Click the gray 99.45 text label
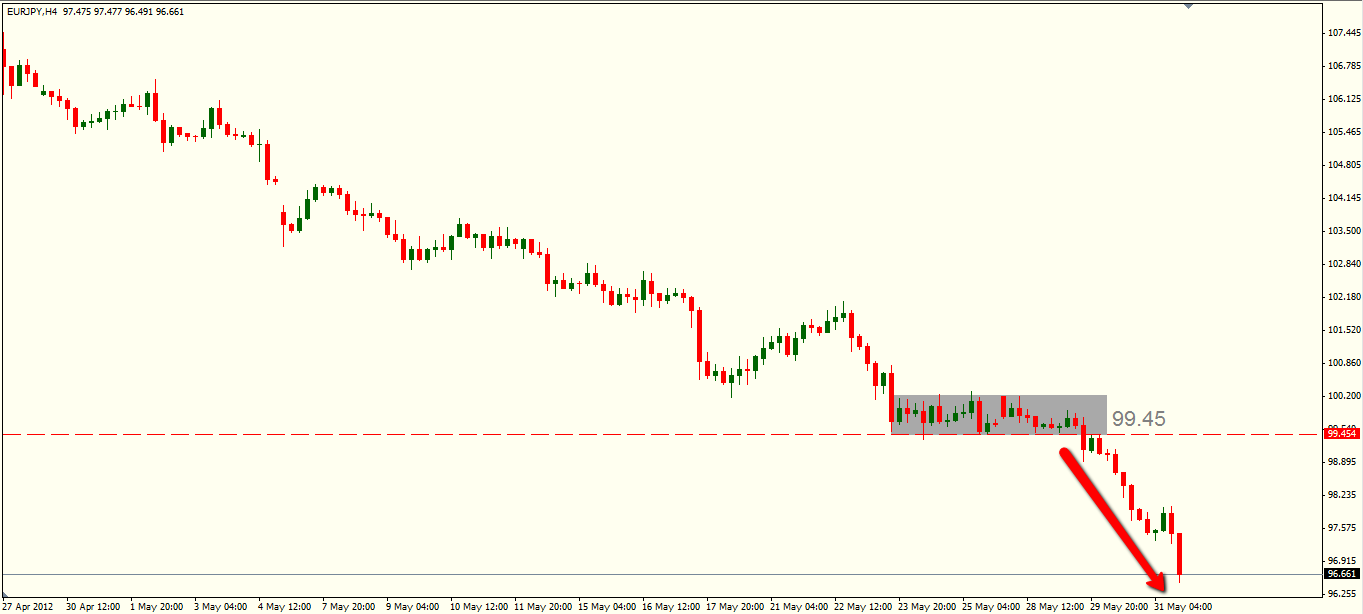The image size is (1363, 614). (1139, 419)
